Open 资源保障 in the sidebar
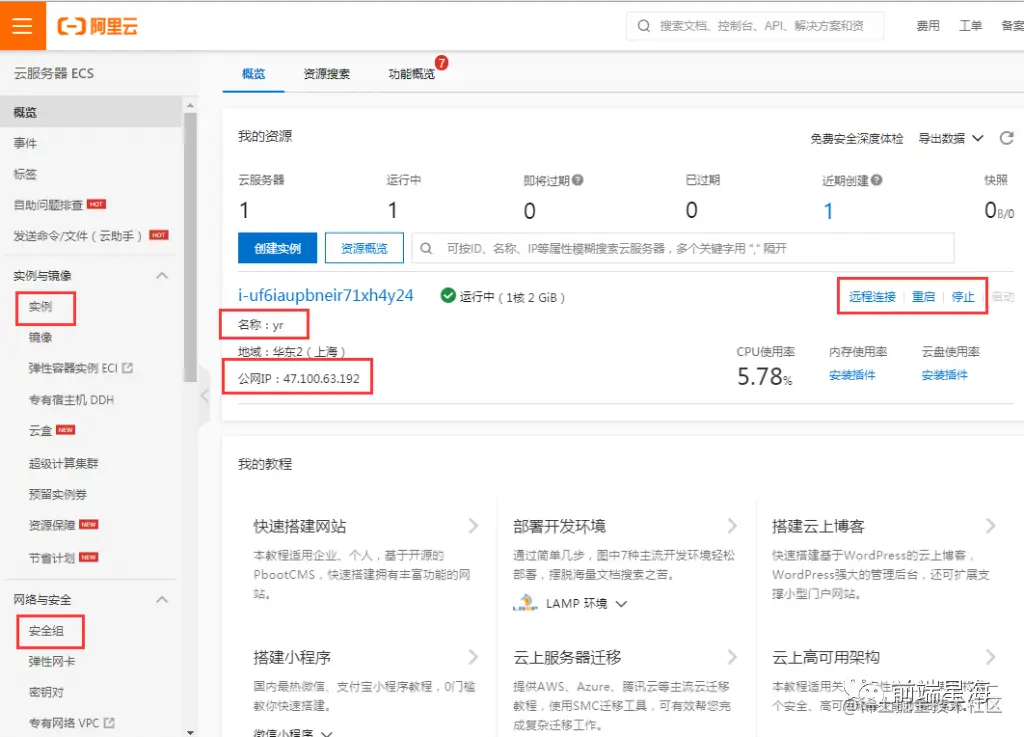 coord(52,525)
